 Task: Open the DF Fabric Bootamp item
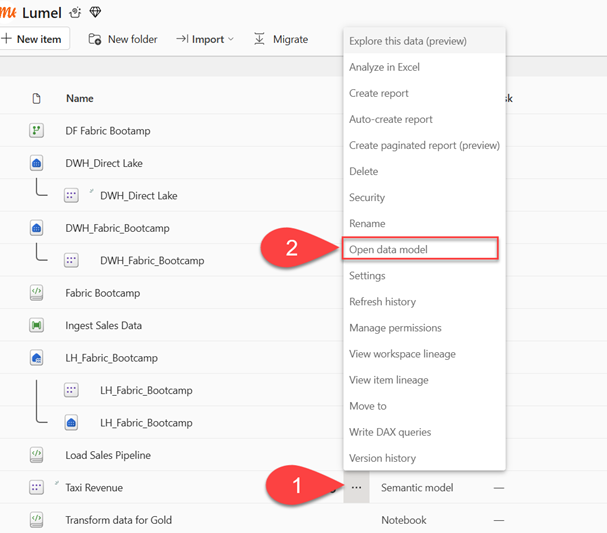[x=108, y=131]
